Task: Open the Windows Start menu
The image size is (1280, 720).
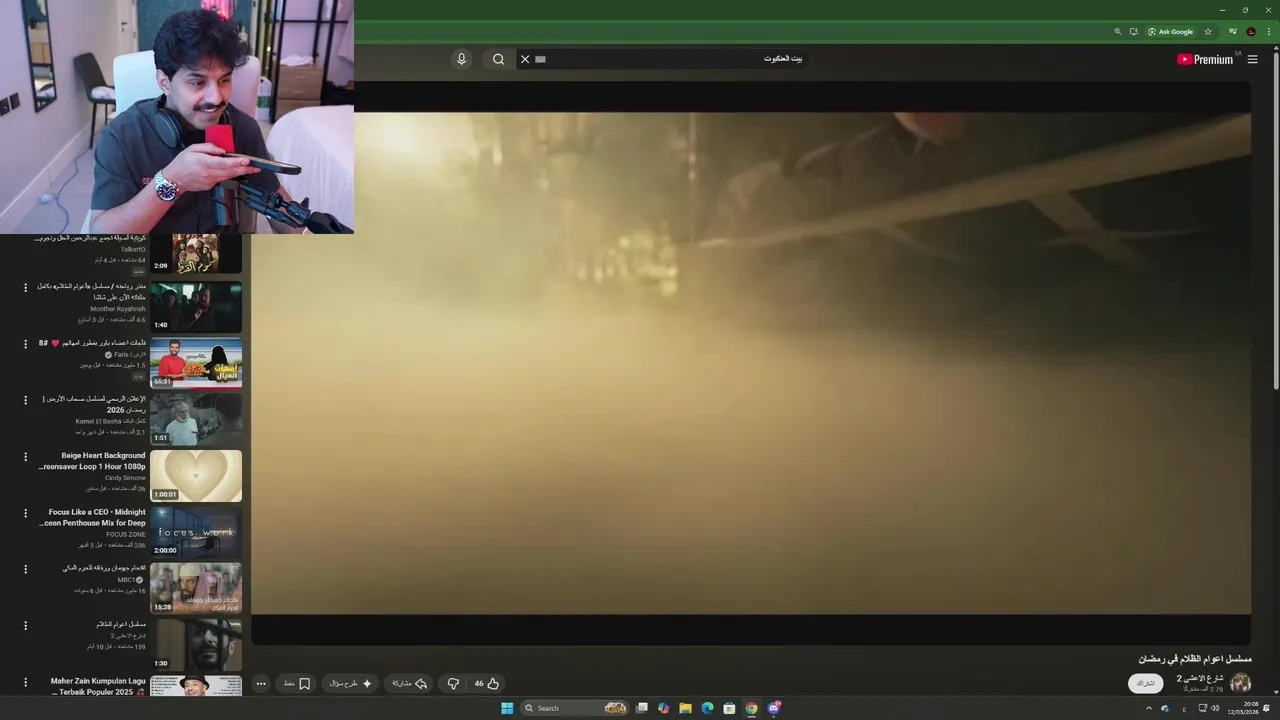Action: (507, 708)
